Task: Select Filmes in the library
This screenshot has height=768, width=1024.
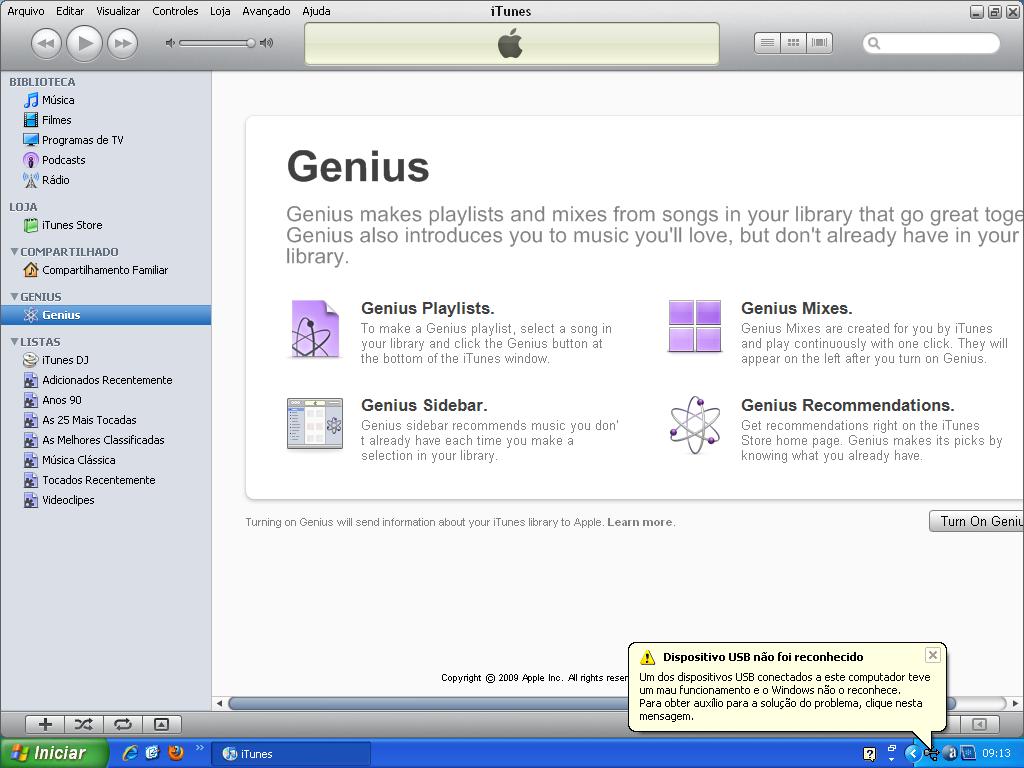Action: (106, 120)
